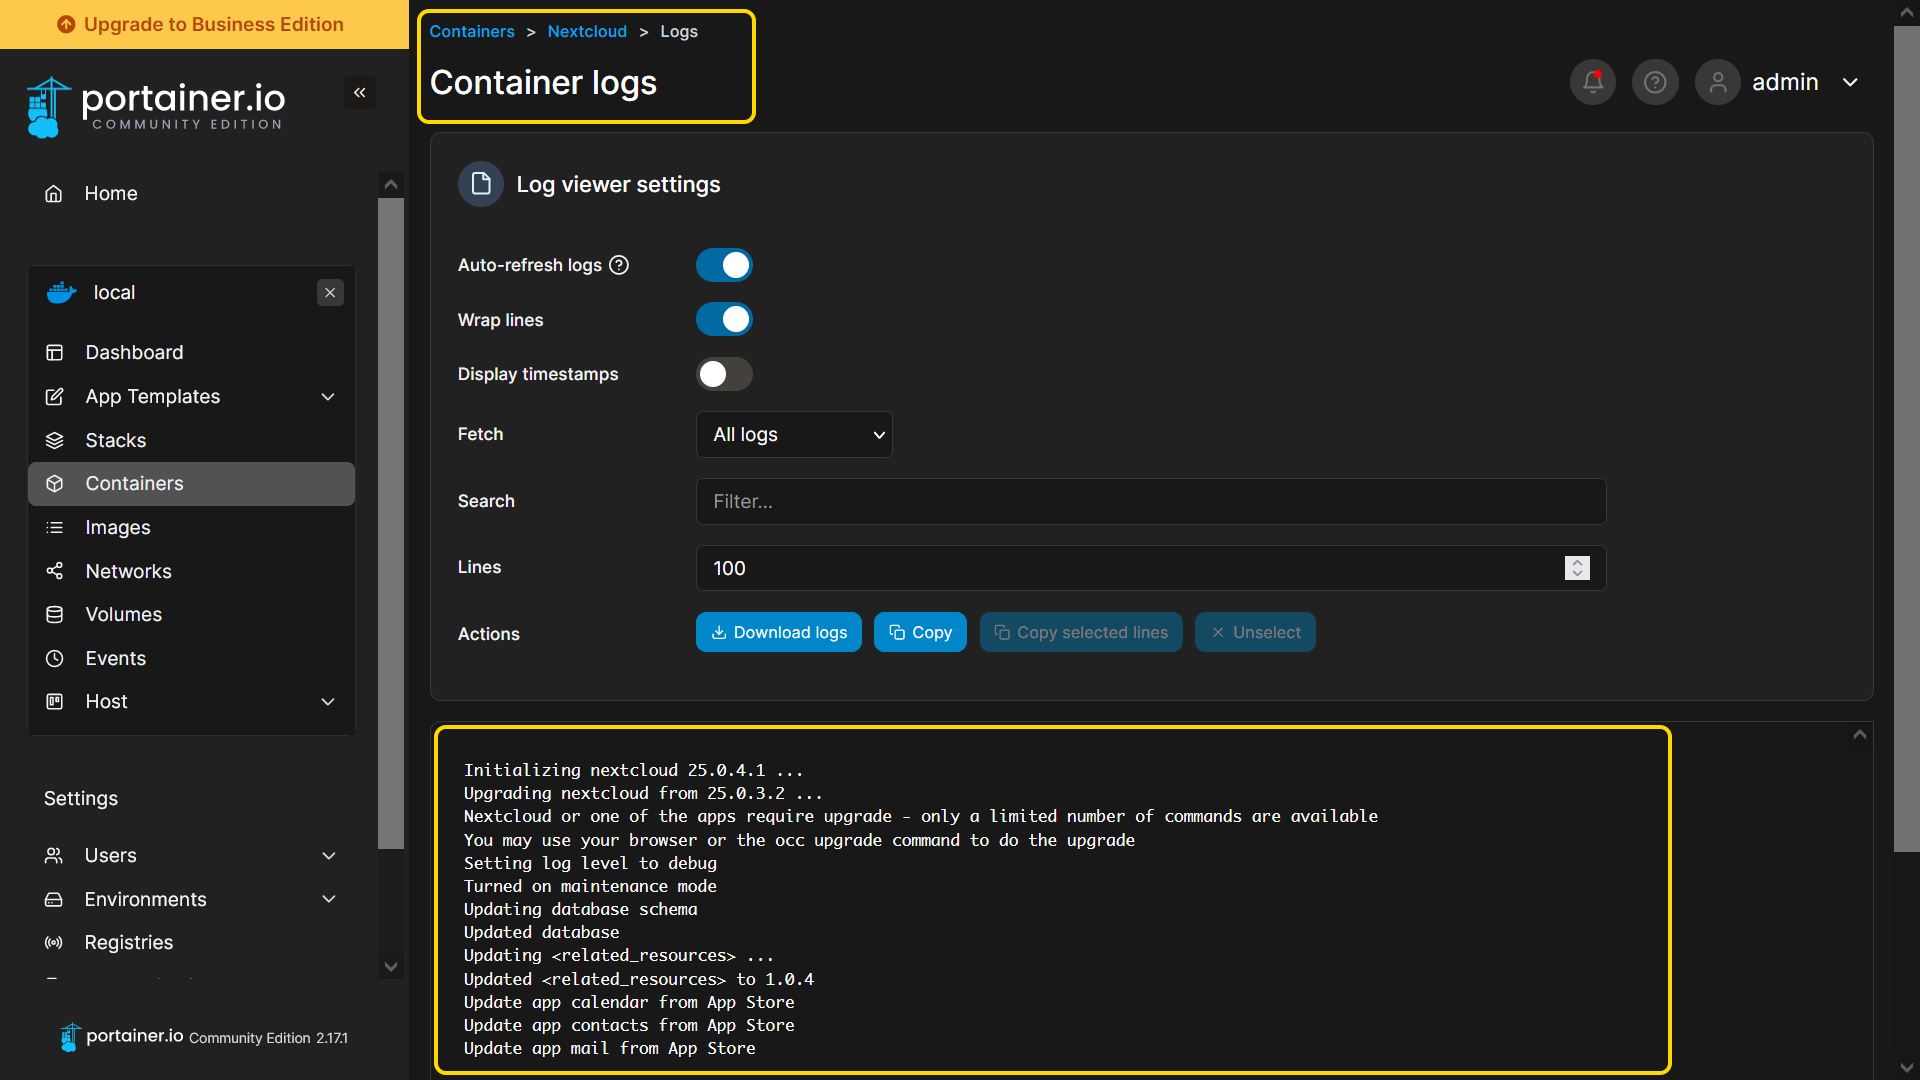Click the Unselect button

pyautogui.click(x=1255, y=632)
